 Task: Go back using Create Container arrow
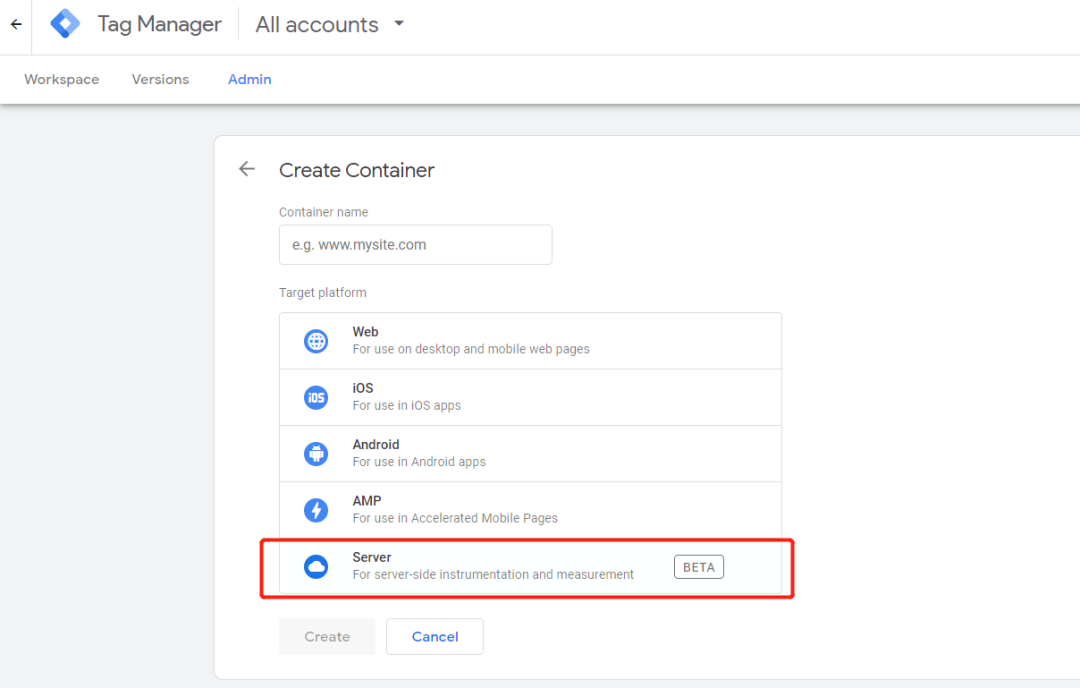coord(247,169)
